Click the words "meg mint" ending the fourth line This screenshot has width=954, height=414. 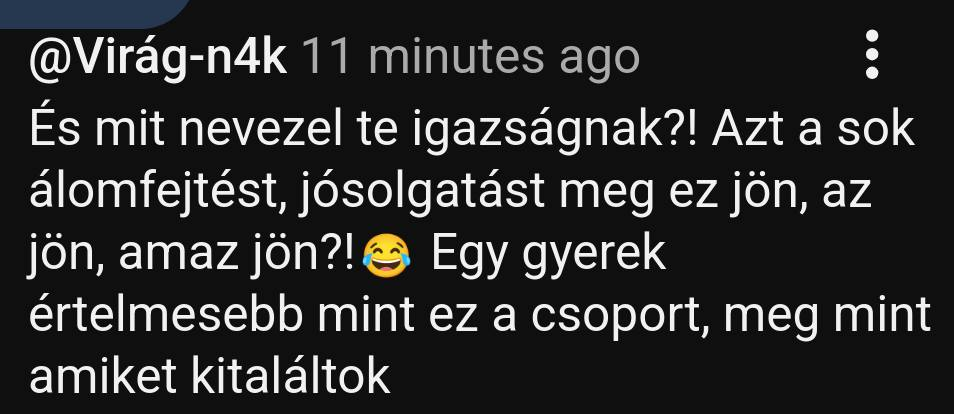click(x=827, y=316)
